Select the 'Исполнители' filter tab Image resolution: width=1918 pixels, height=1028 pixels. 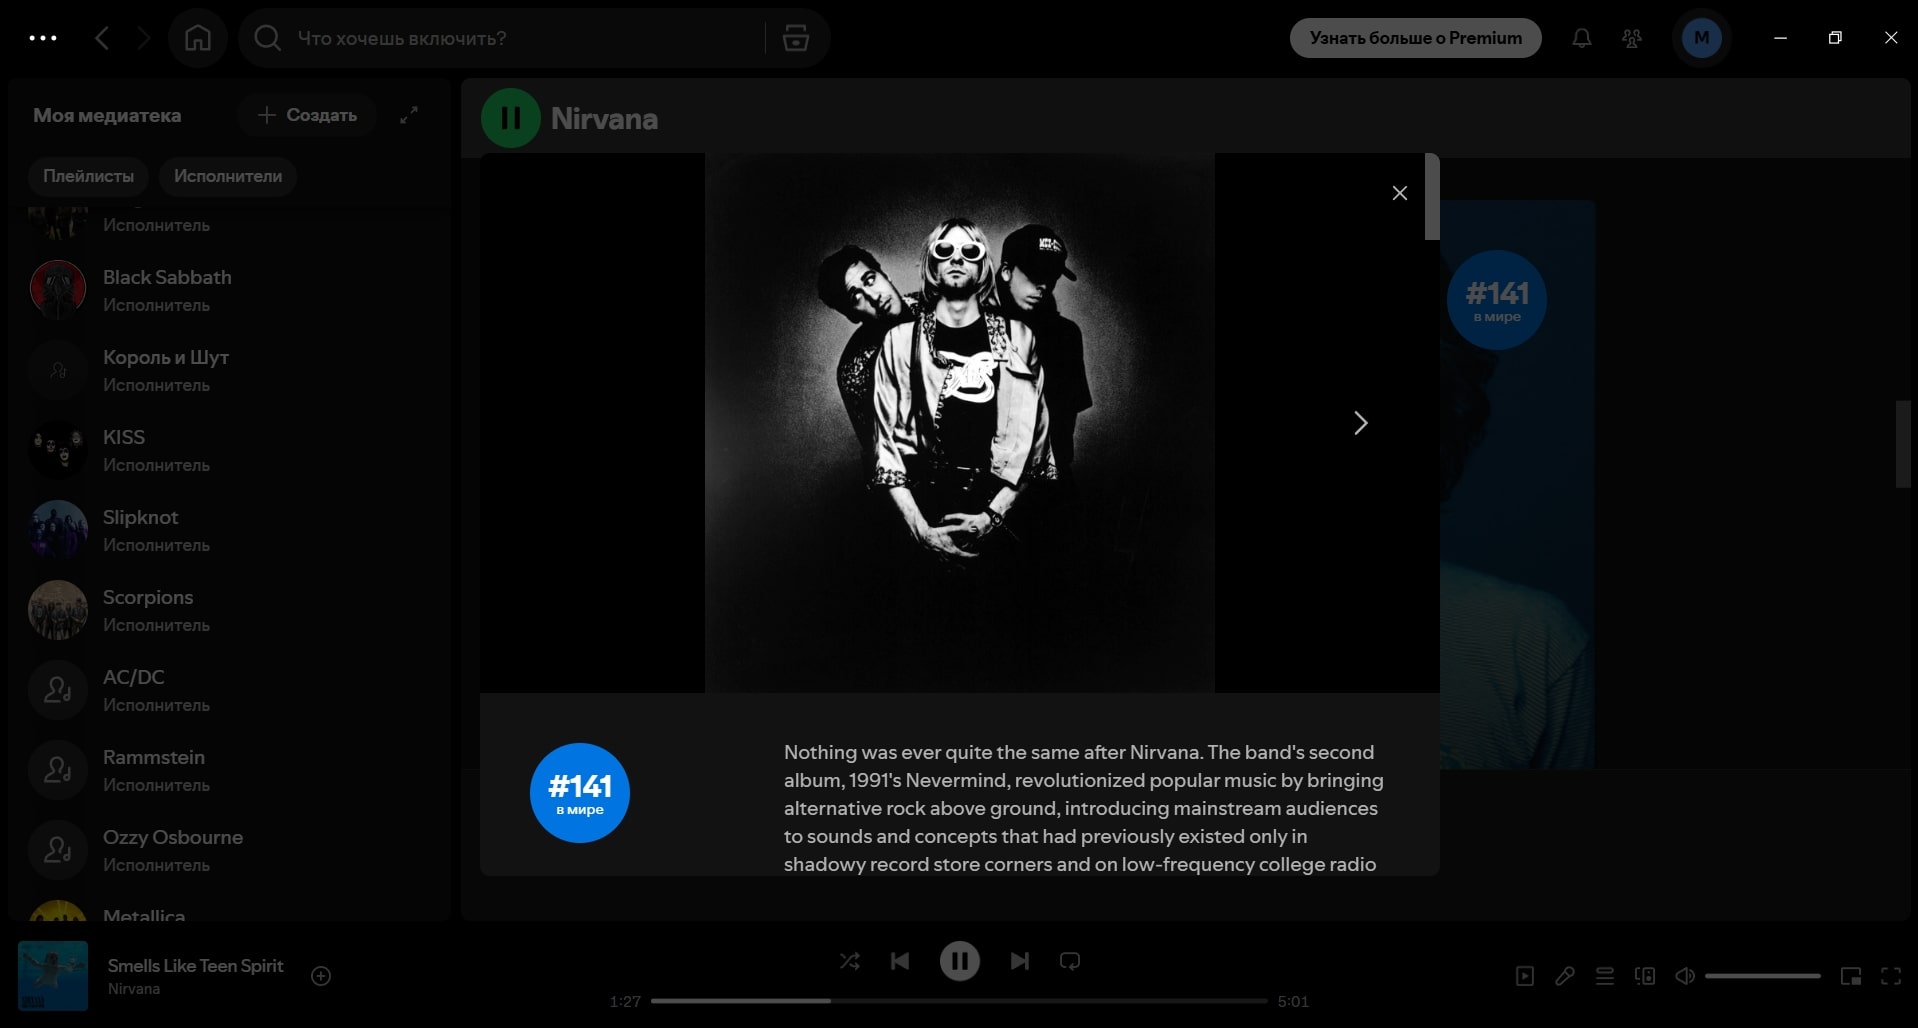click(x=228, y=176)
